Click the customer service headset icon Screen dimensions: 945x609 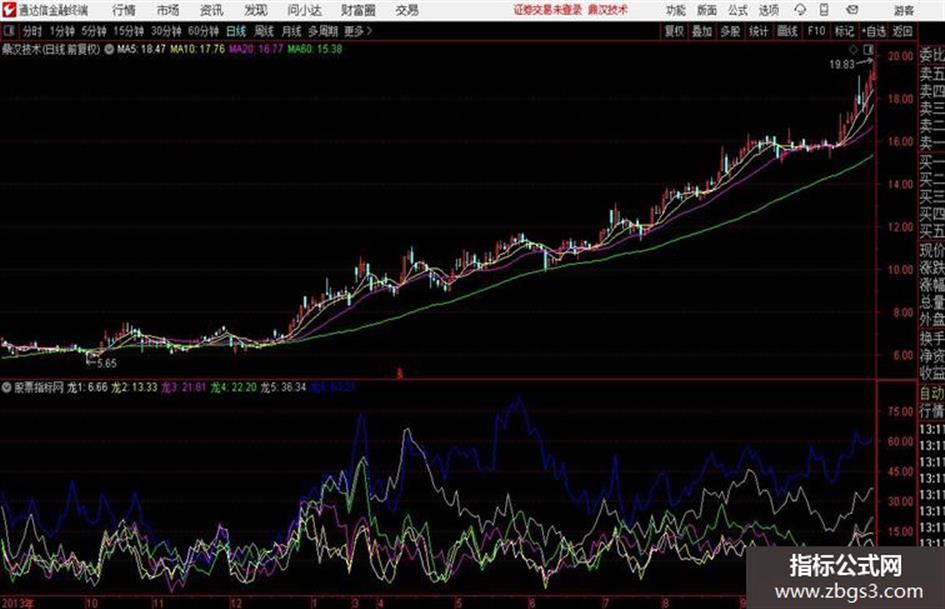[x=800, y=10]
